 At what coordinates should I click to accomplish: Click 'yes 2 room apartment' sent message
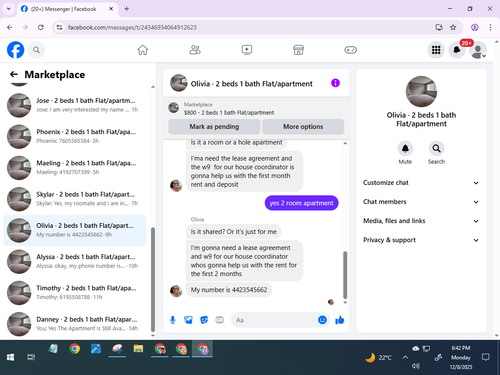point(301,203)
